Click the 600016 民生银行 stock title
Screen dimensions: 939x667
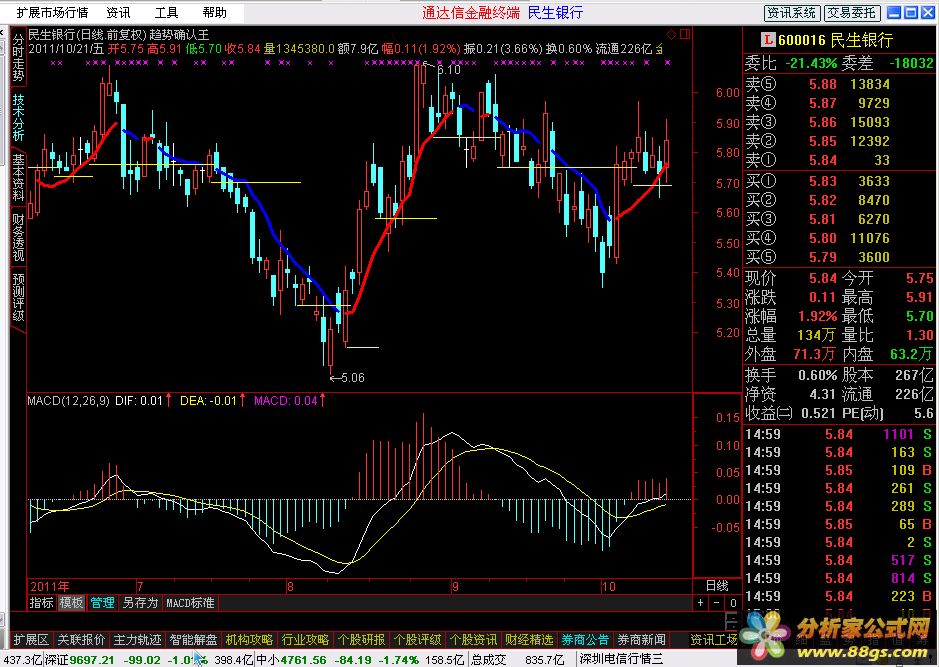835,40
